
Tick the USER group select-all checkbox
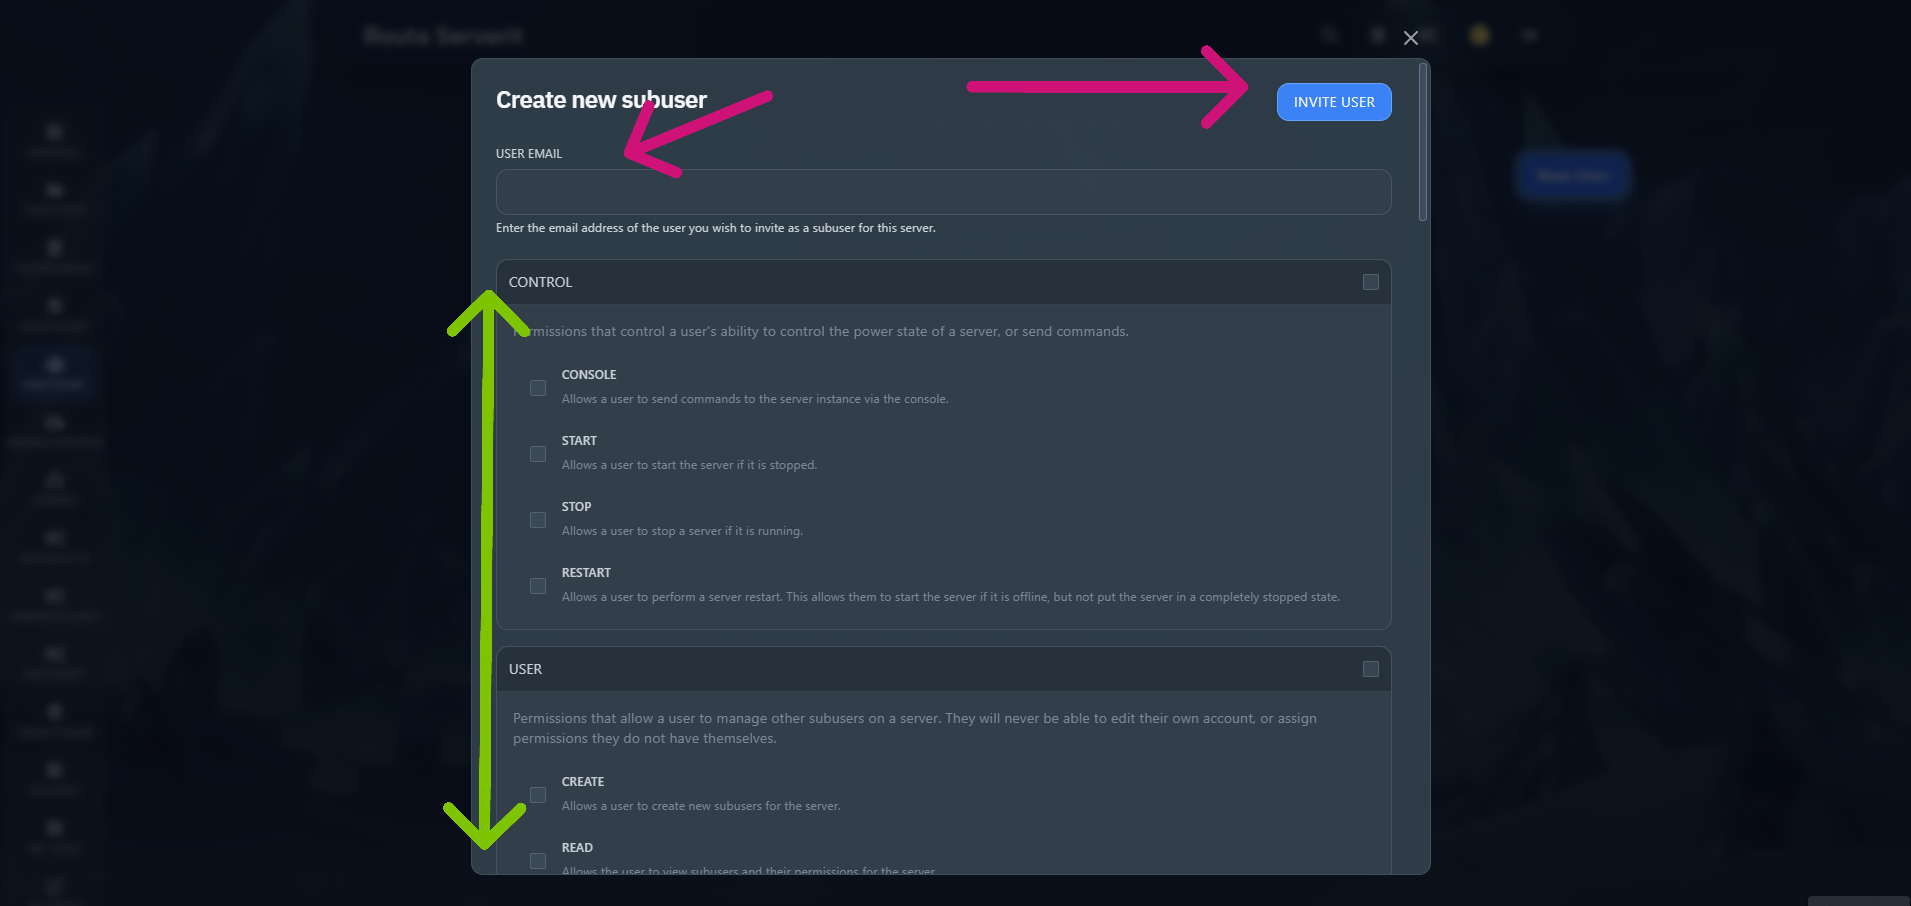[x=1371, y=670]
